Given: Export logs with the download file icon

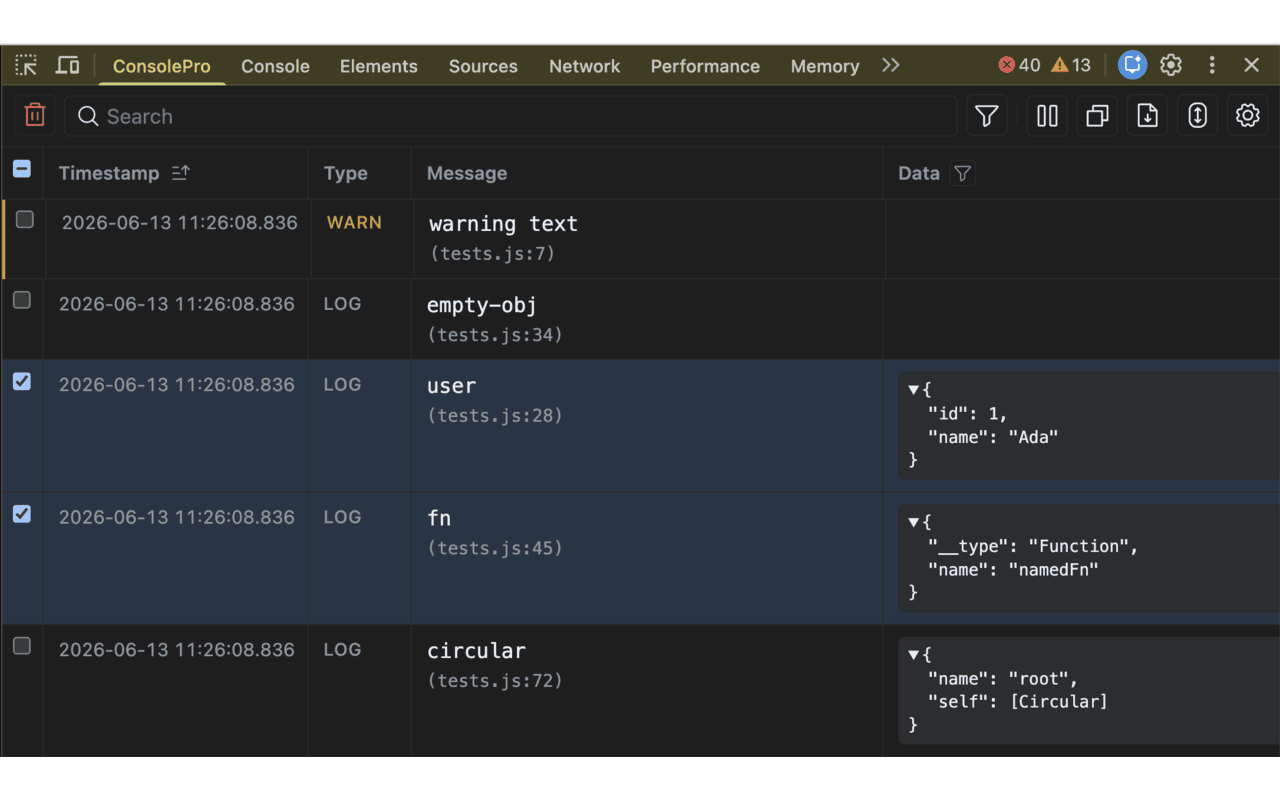Looking at the screenshot, I should 1147,116.
